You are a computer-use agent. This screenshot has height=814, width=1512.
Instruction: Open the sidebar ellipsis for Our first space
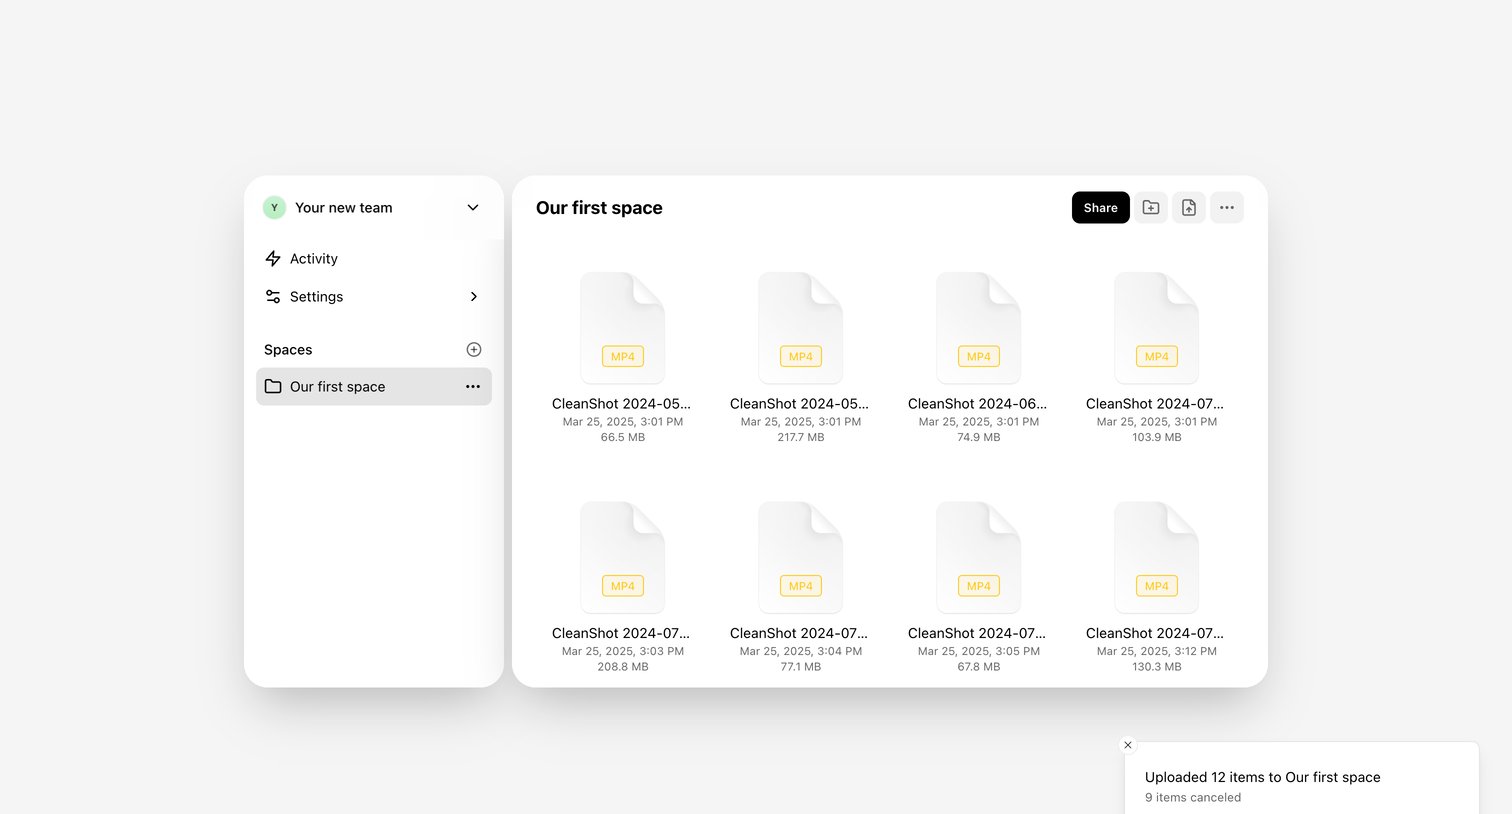click(473, 387)
